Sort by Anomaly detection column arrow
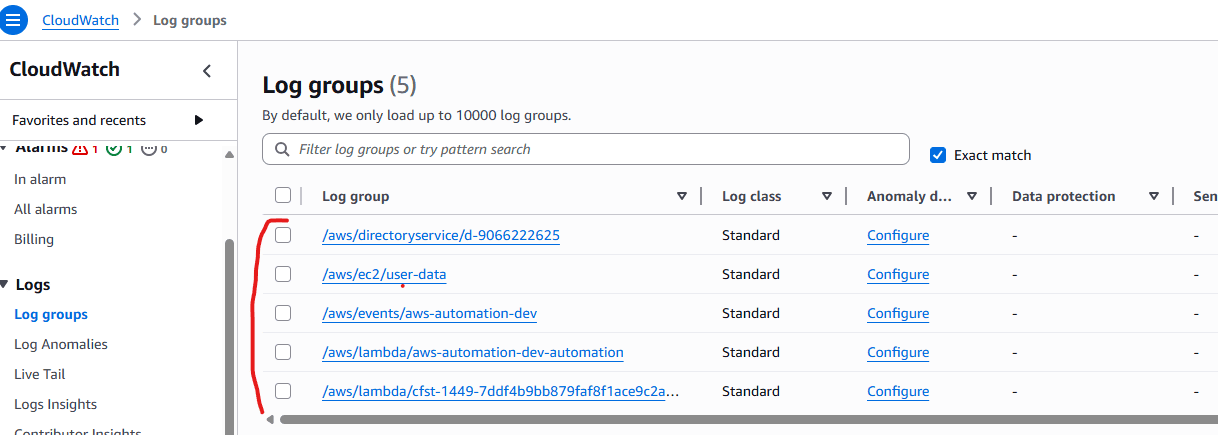 click(972, 197)
